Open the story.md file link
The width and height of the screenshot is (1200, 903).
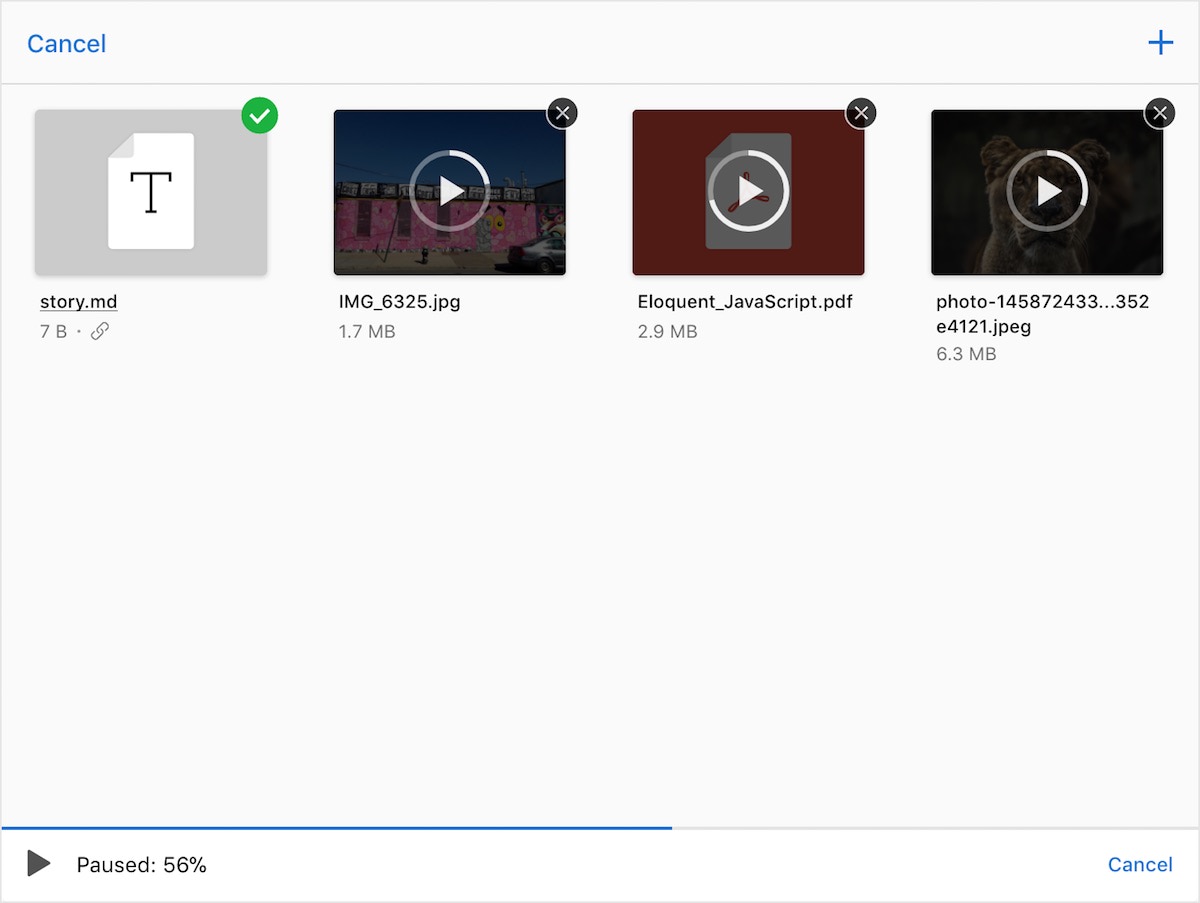79,302
